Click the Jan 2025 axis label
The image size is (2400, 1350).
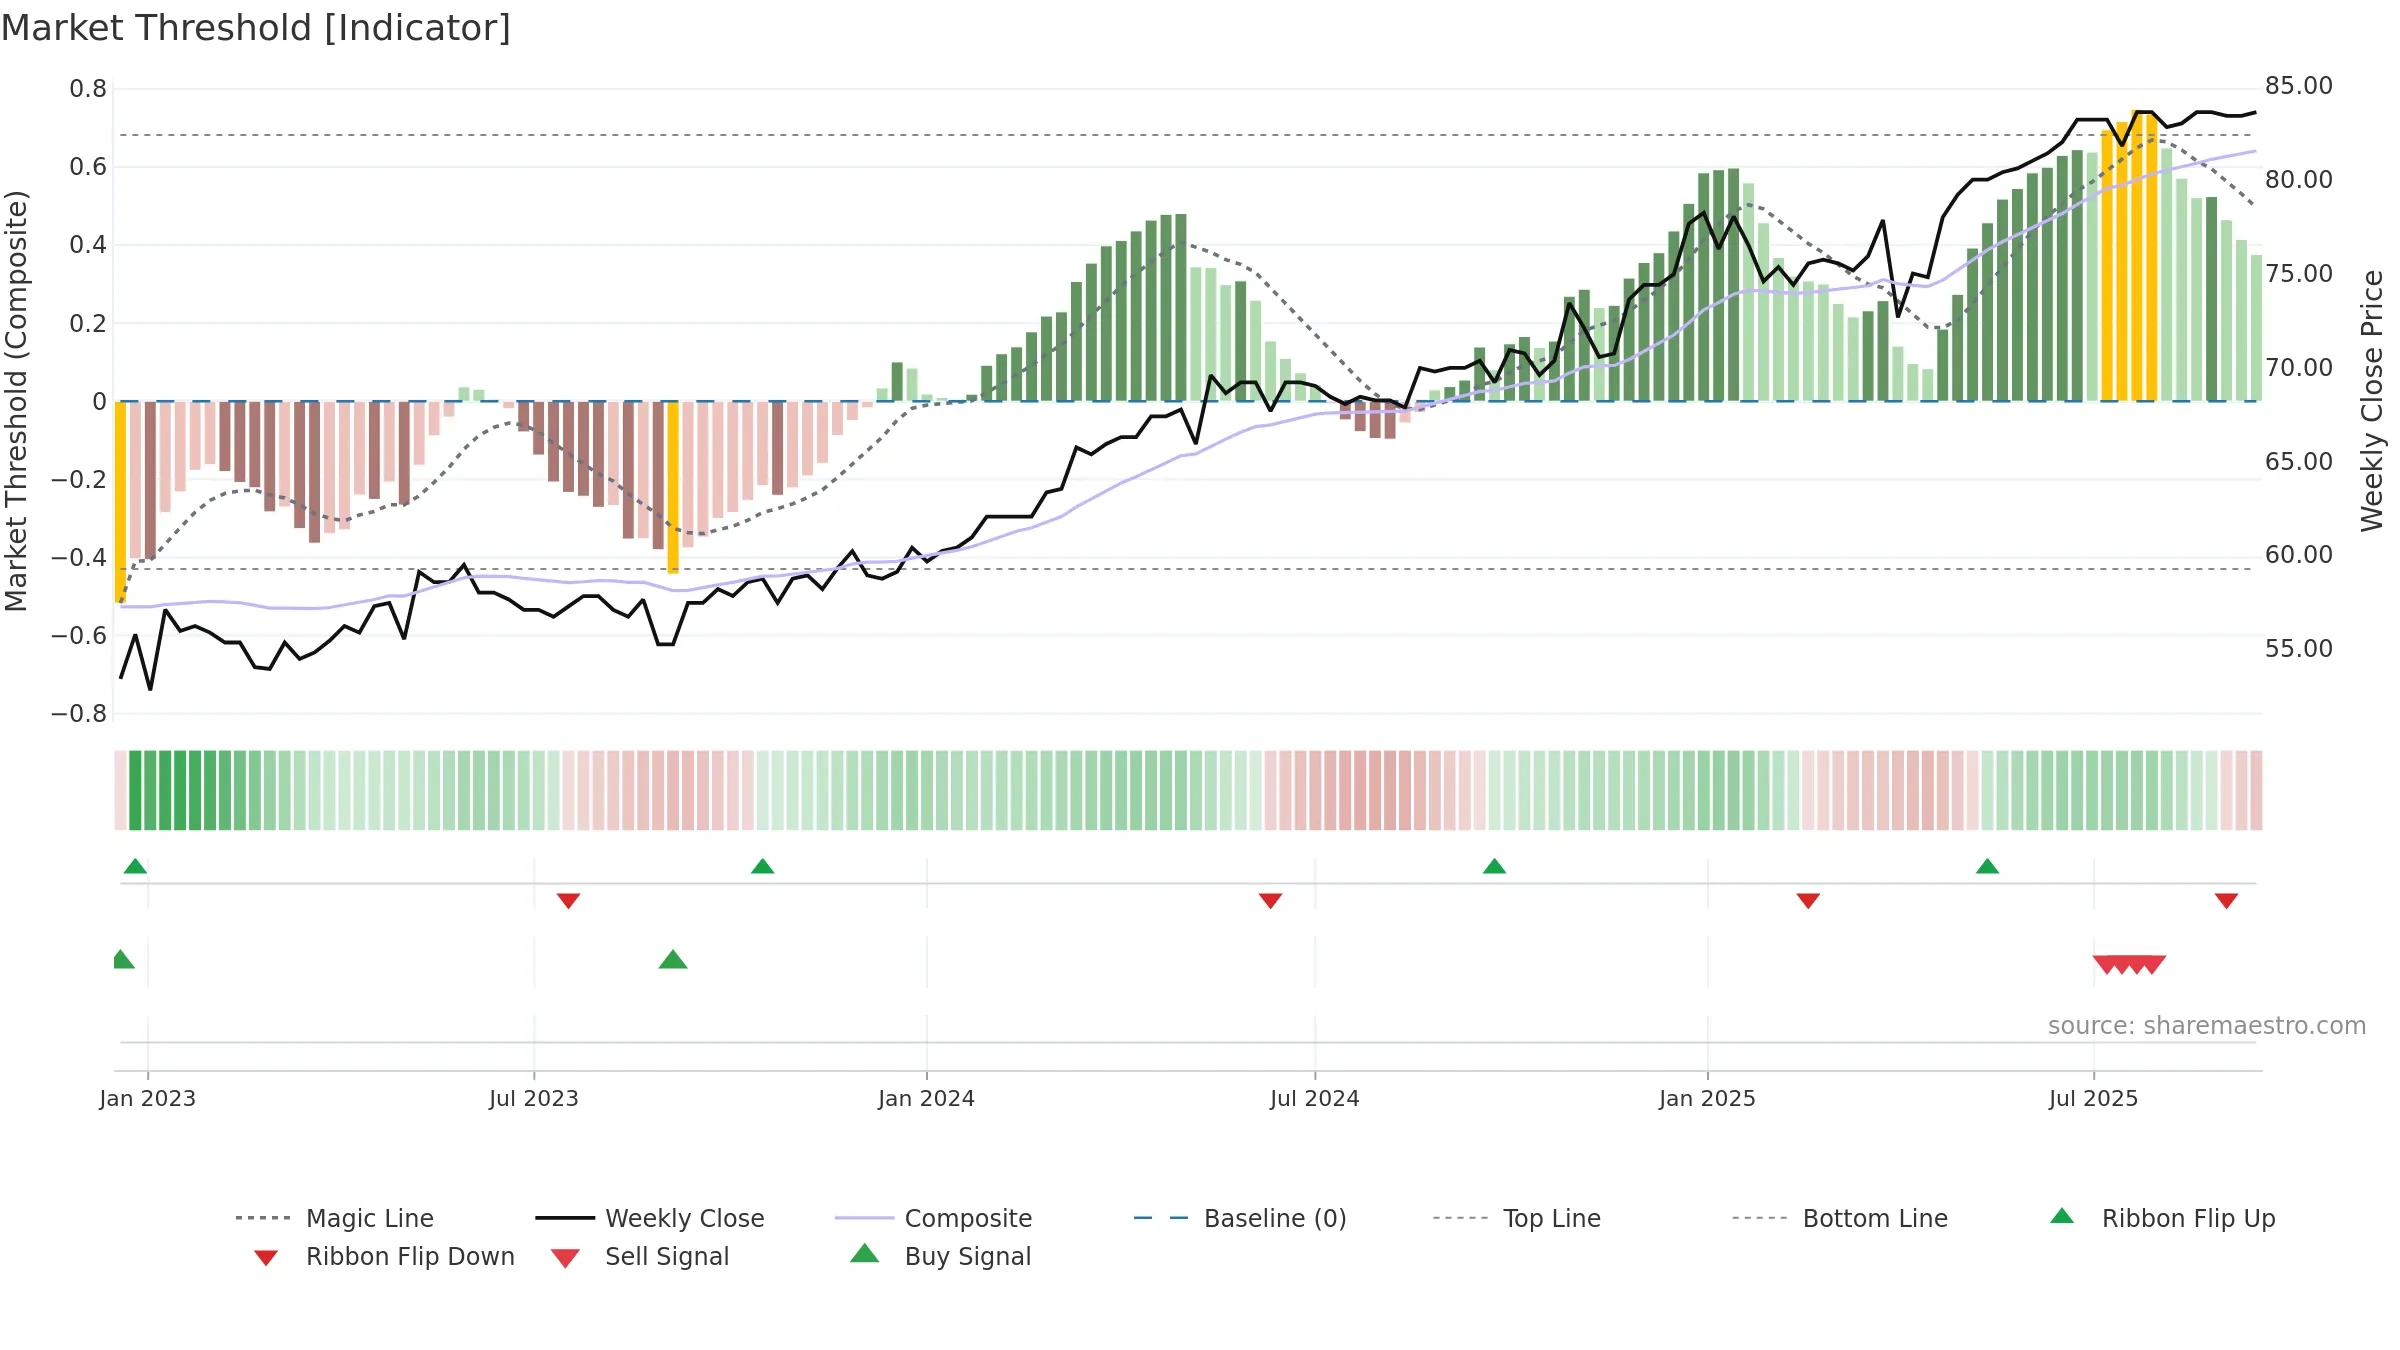[x=1707, y=1098]
